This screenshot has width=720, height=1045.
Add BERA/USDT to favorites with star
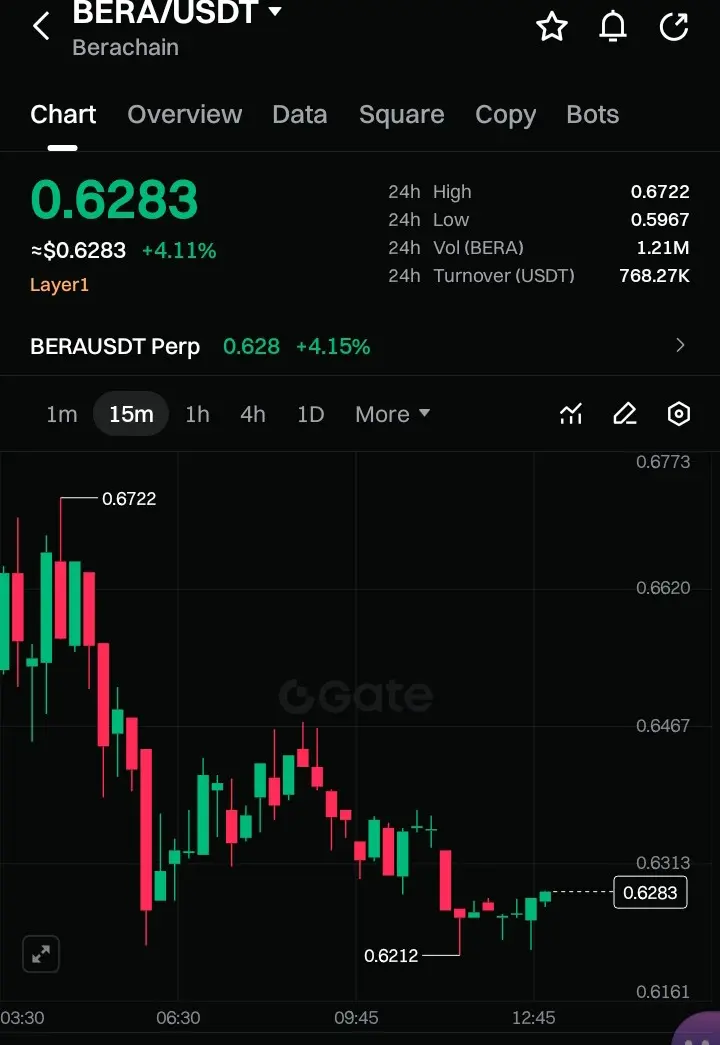(552, 27)
